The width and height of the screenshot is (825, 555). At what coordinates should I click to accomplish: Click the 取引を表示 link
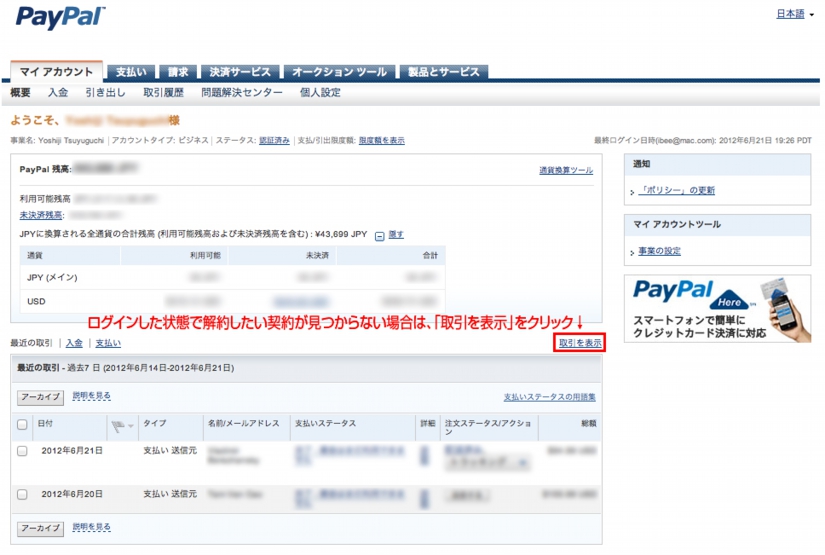click(580, 343)
